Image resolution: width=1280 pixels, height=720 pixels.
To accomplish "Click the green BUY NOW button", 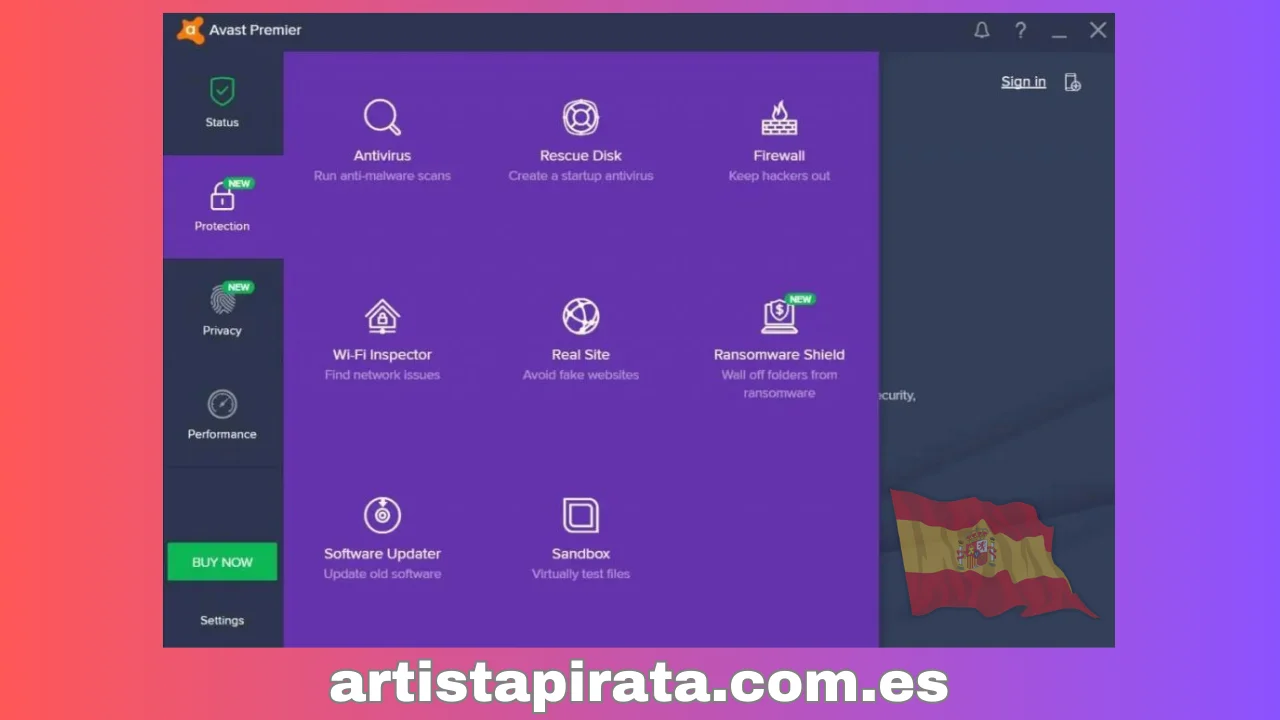I will [x=222, y=562].
